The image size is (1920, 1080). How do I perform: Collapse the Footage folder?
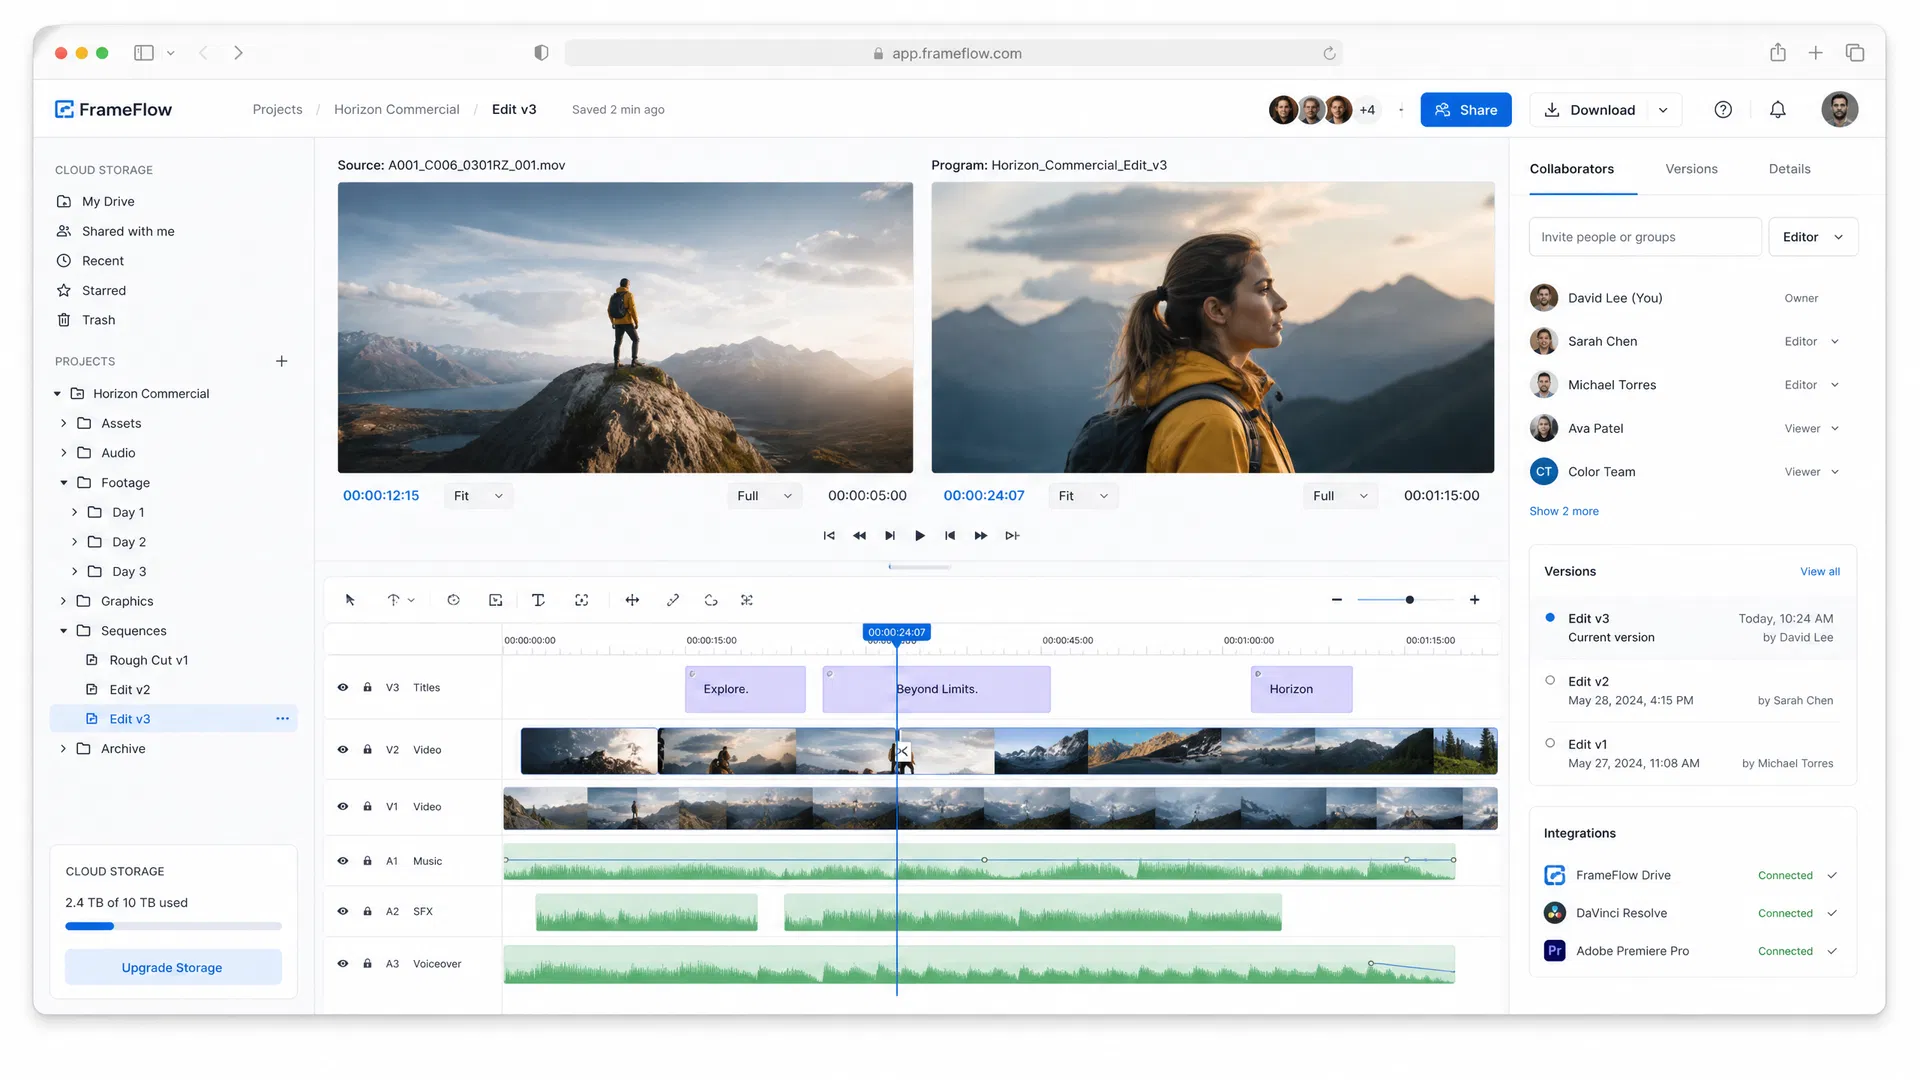63,483
